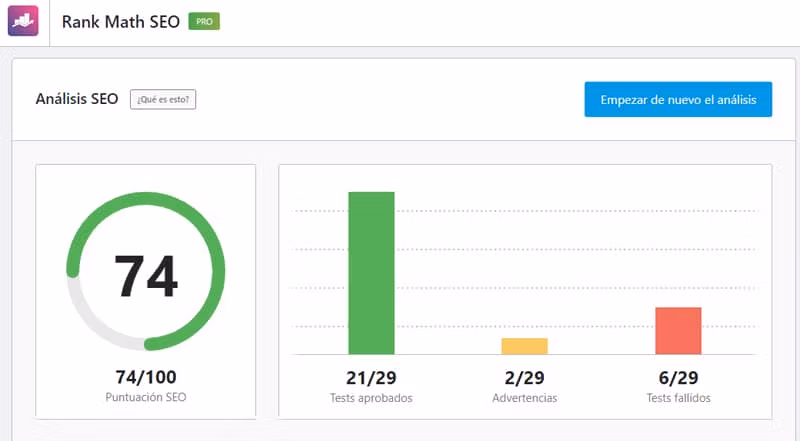Select the red Tests fallidos bar
Image resolution: width=800 pixels, height=441 pixels.
pyautogui.click(x=679, y=331)
